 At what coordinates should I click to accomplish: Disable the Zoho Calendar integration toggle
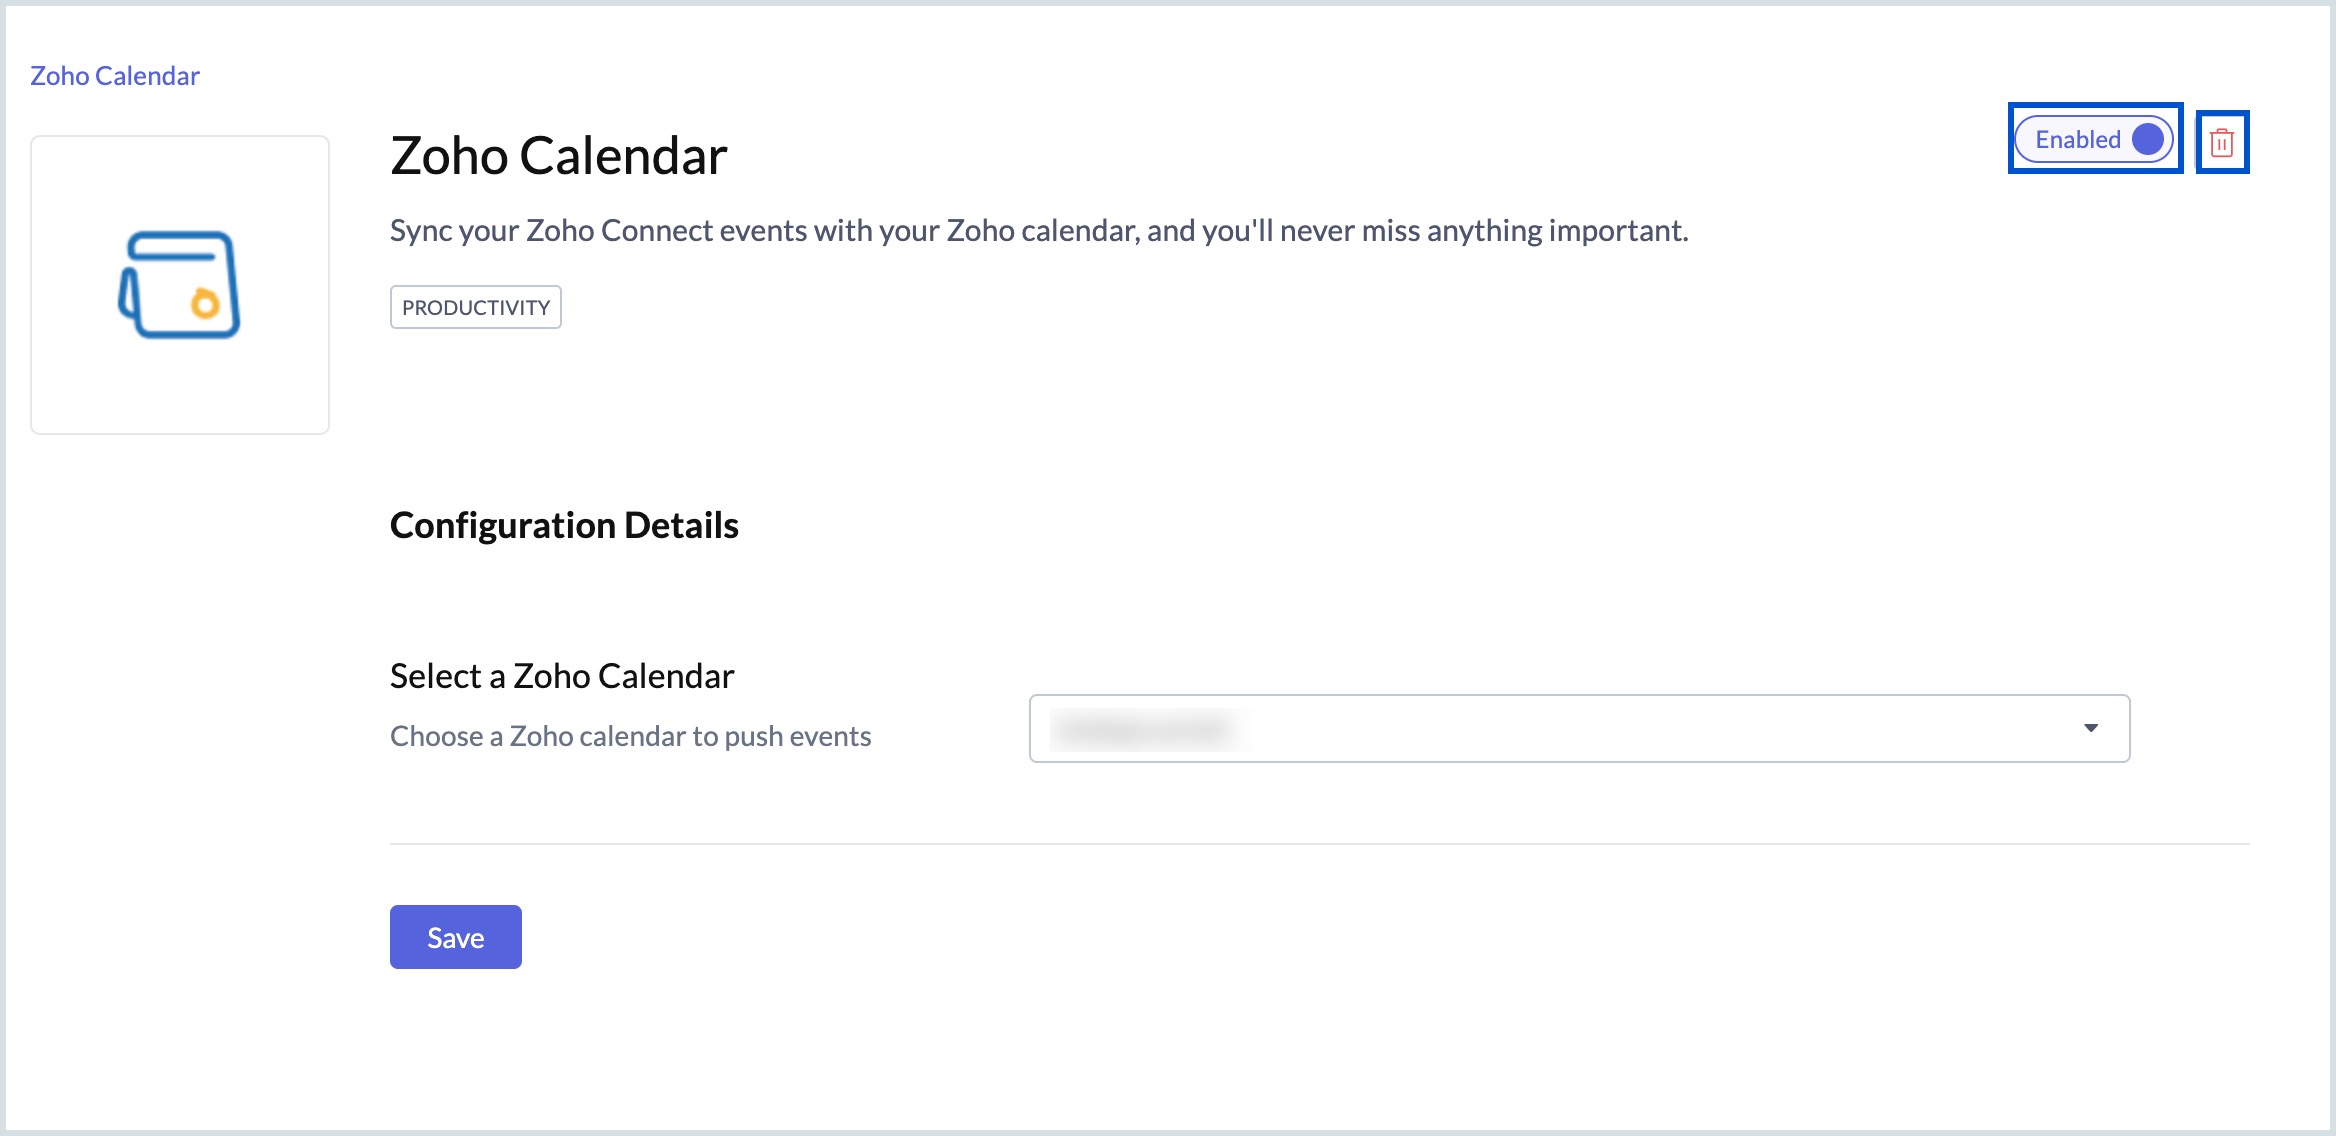pos(2093,140)
